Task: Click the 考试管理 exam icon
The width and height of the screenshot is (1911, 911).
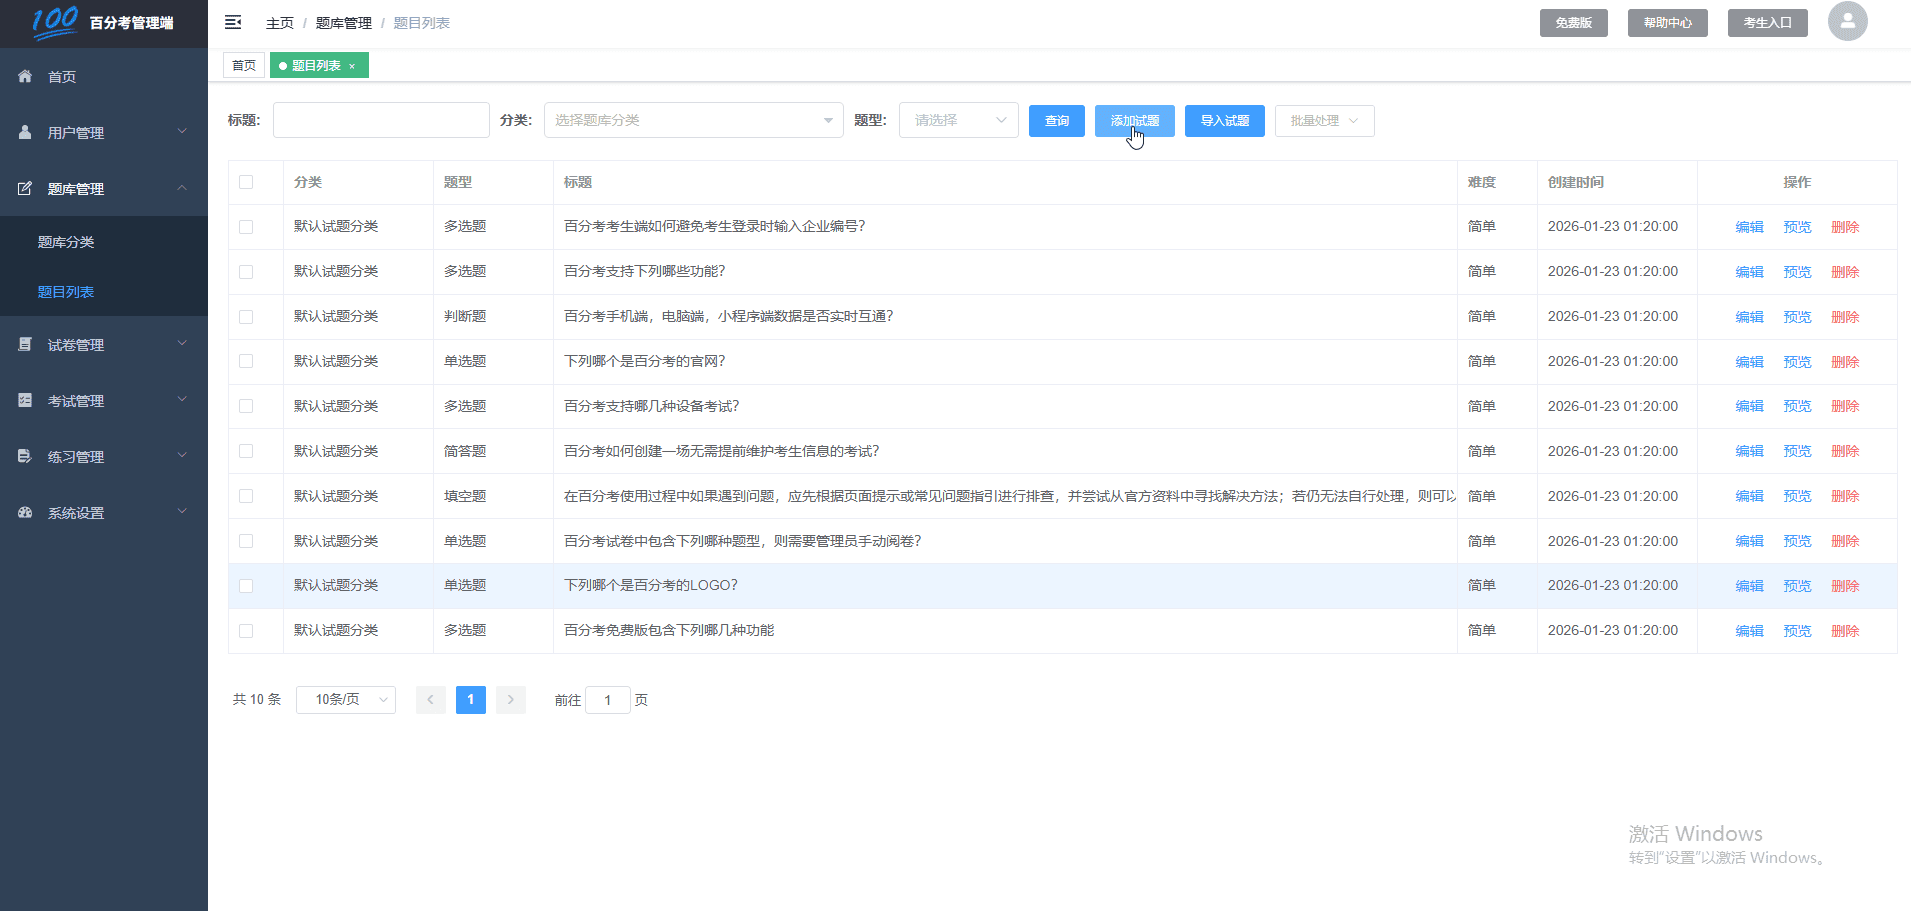Action: pos(24,400)
